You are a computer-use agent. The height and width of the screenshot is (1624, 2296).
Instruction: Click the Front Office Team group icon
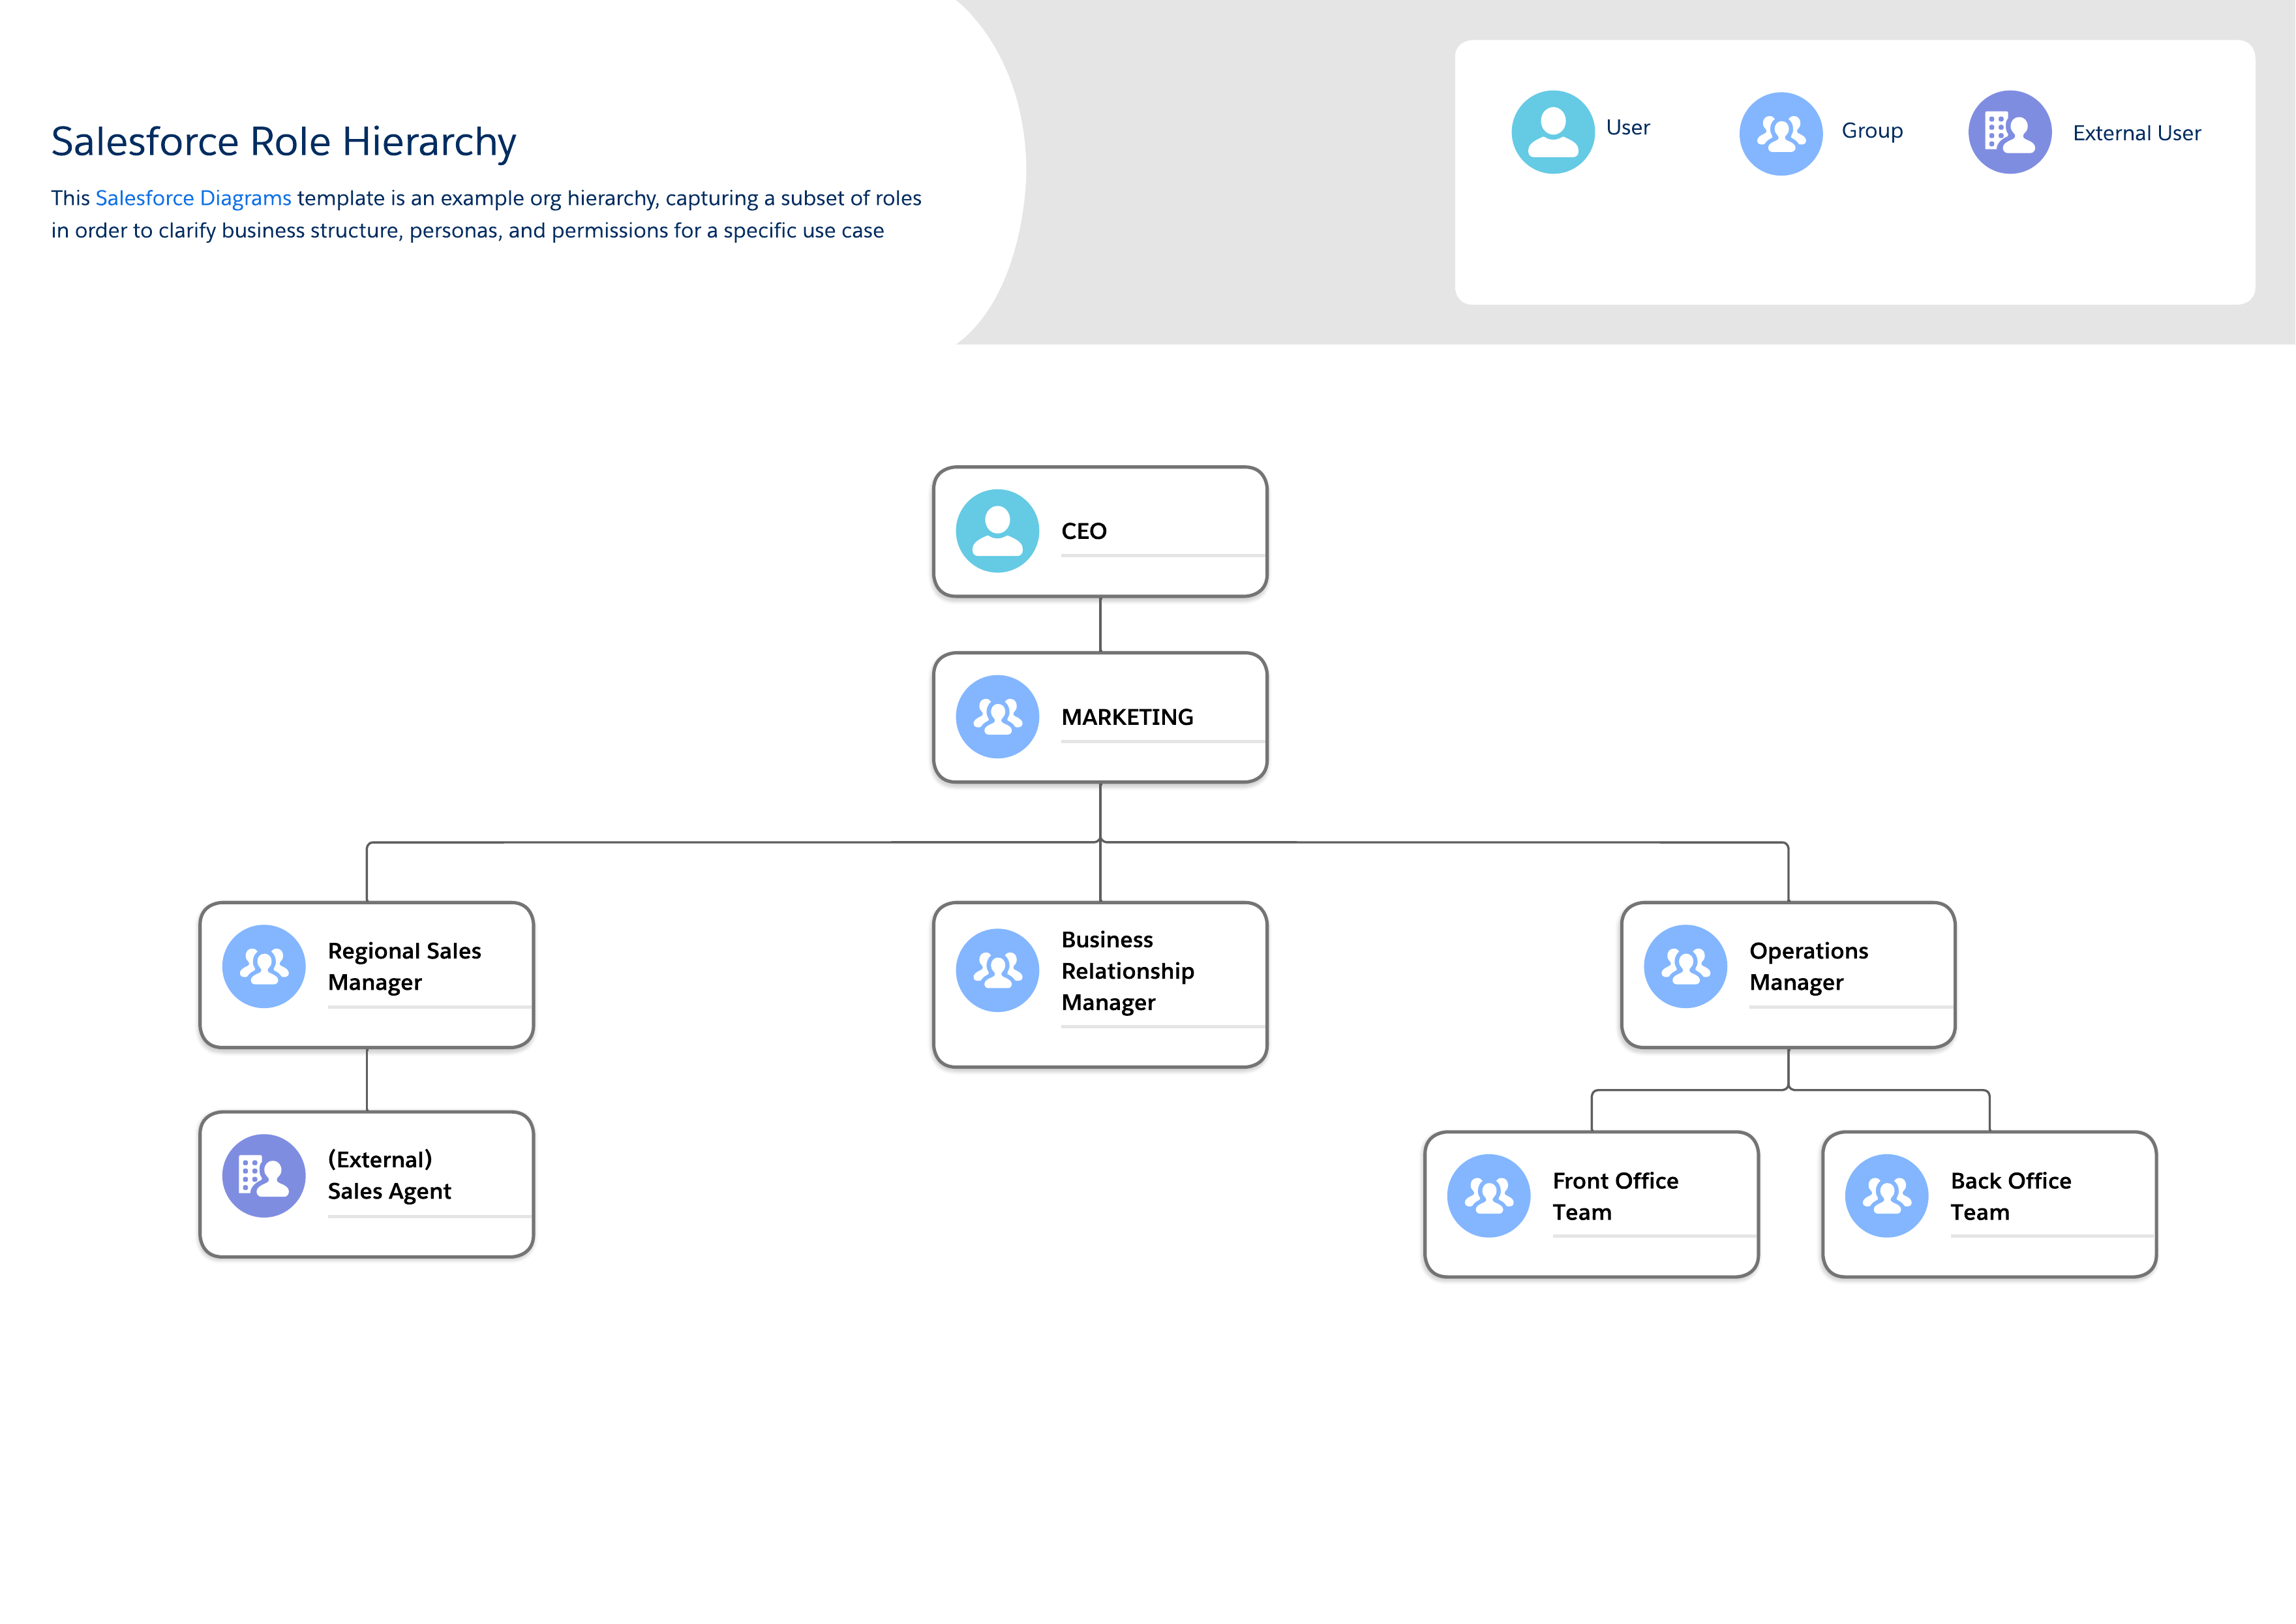pyautogui.click(x=1488, y=1196)
